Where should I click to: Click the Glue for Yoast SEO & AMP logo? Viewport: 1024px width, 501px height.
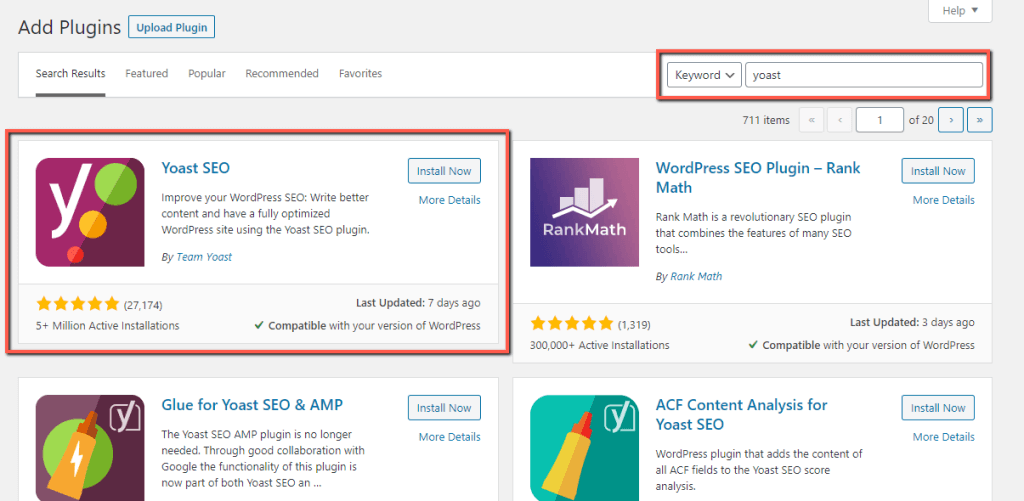90,448
